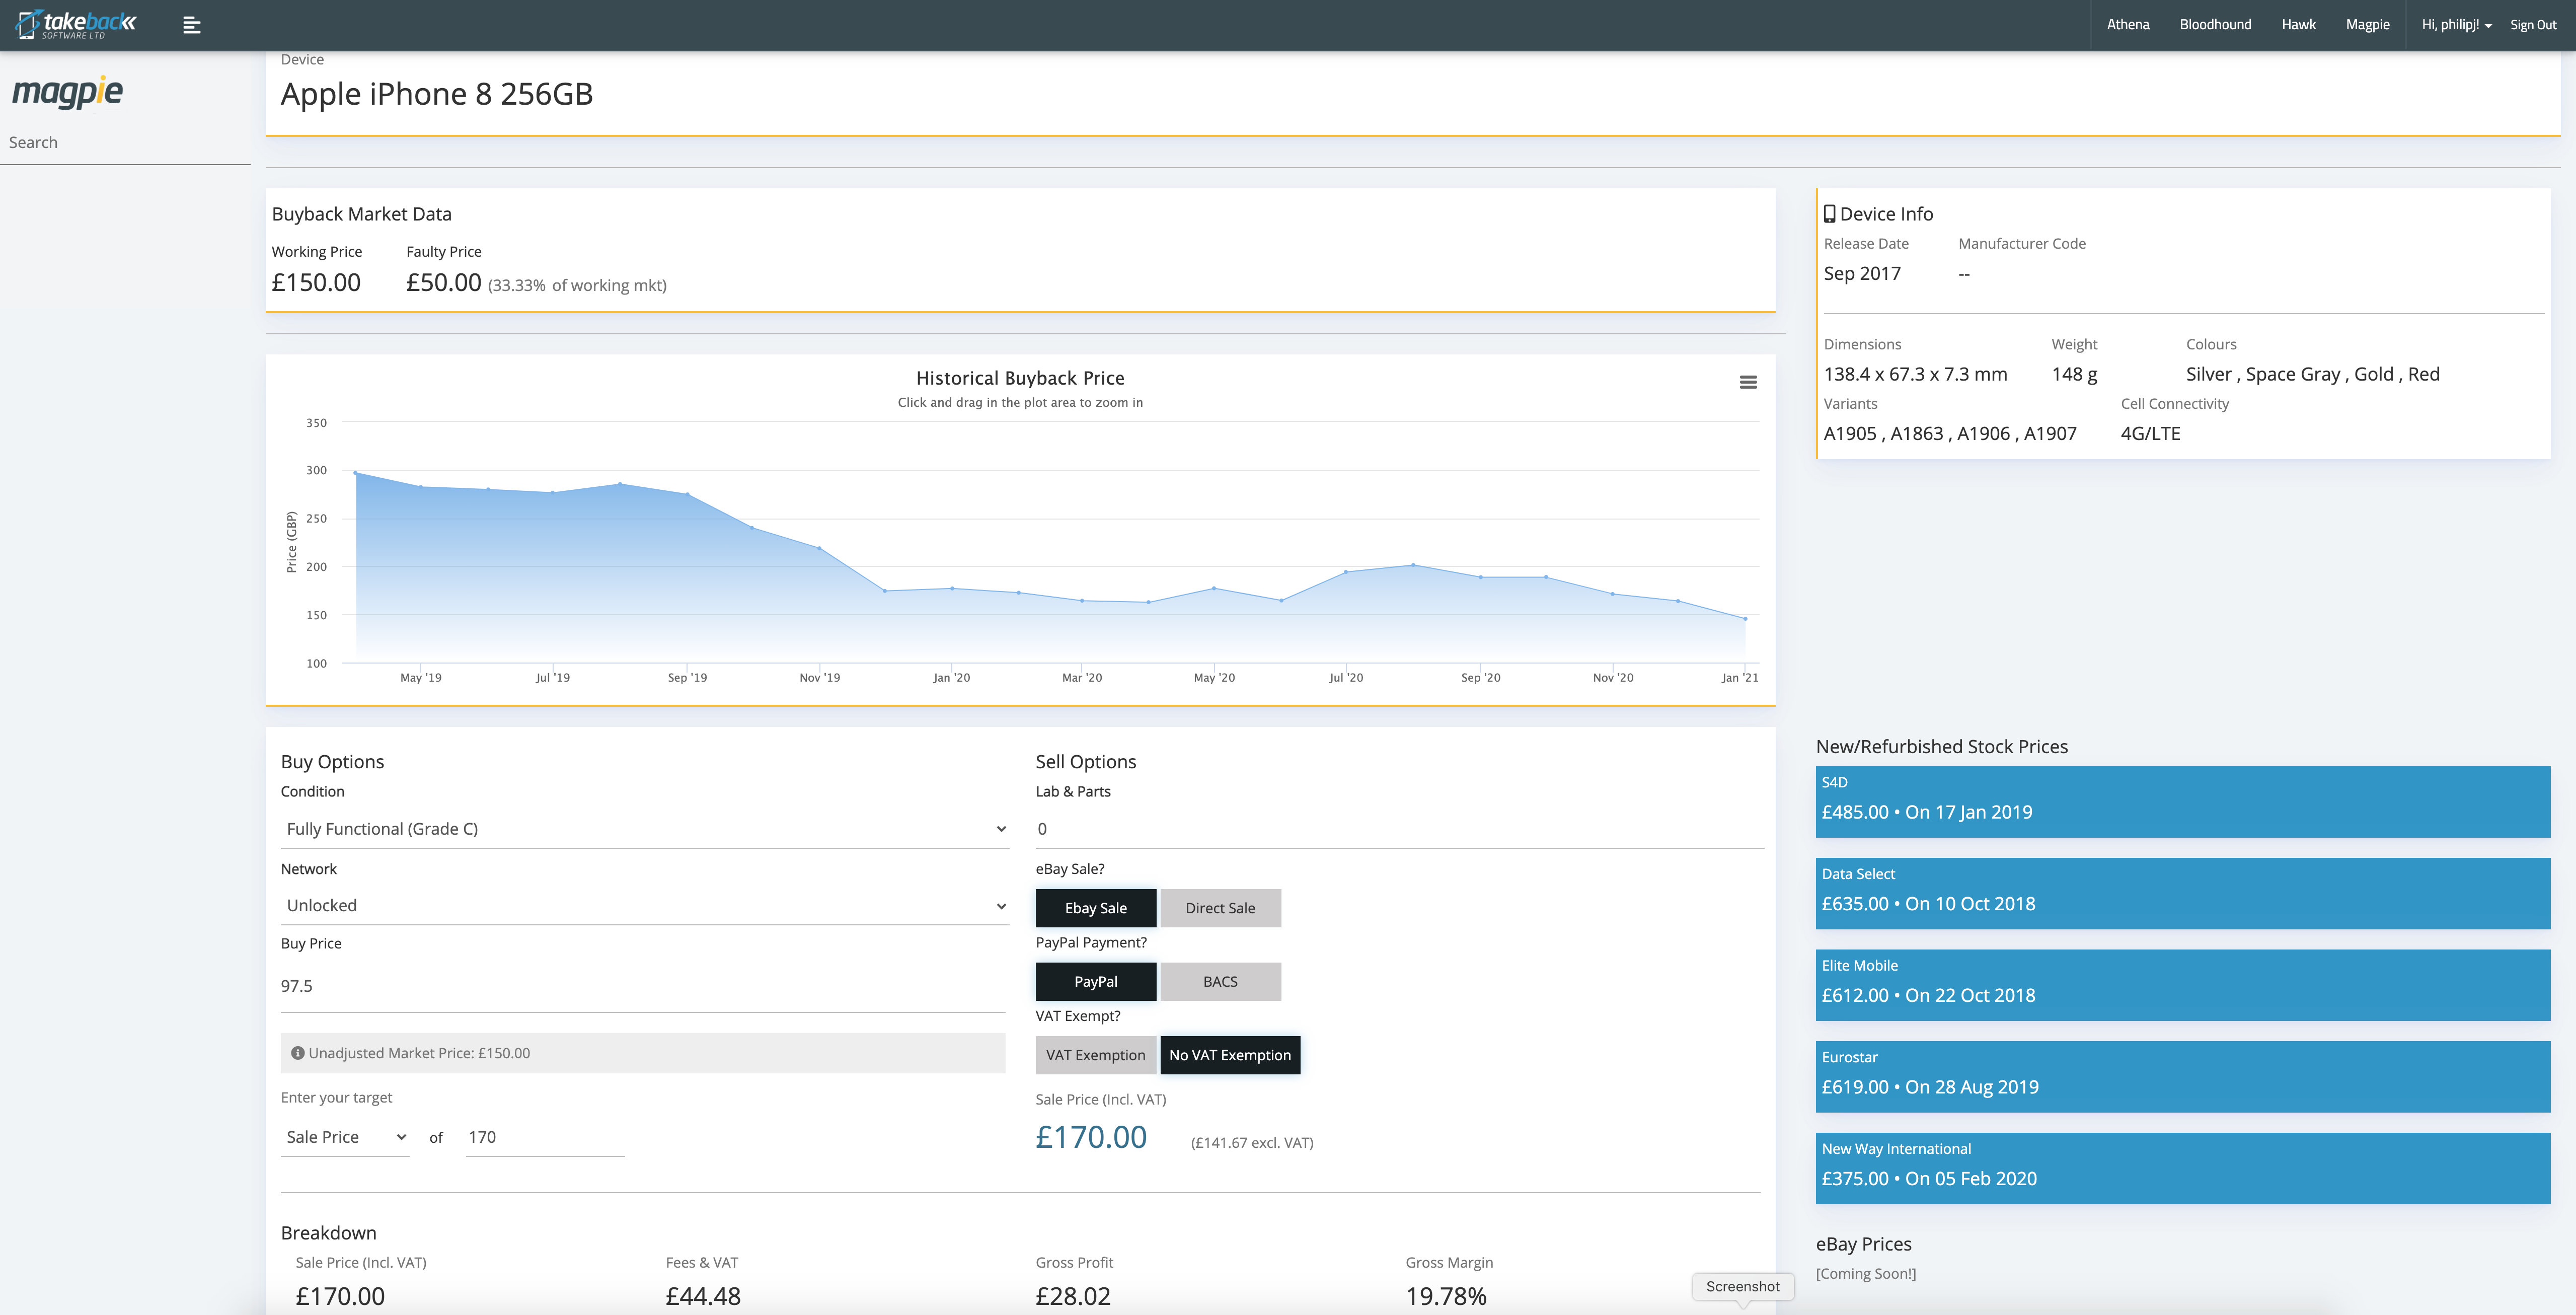Click the chart's first data point near 300
2576x1315 pixels.
[355, 472]
